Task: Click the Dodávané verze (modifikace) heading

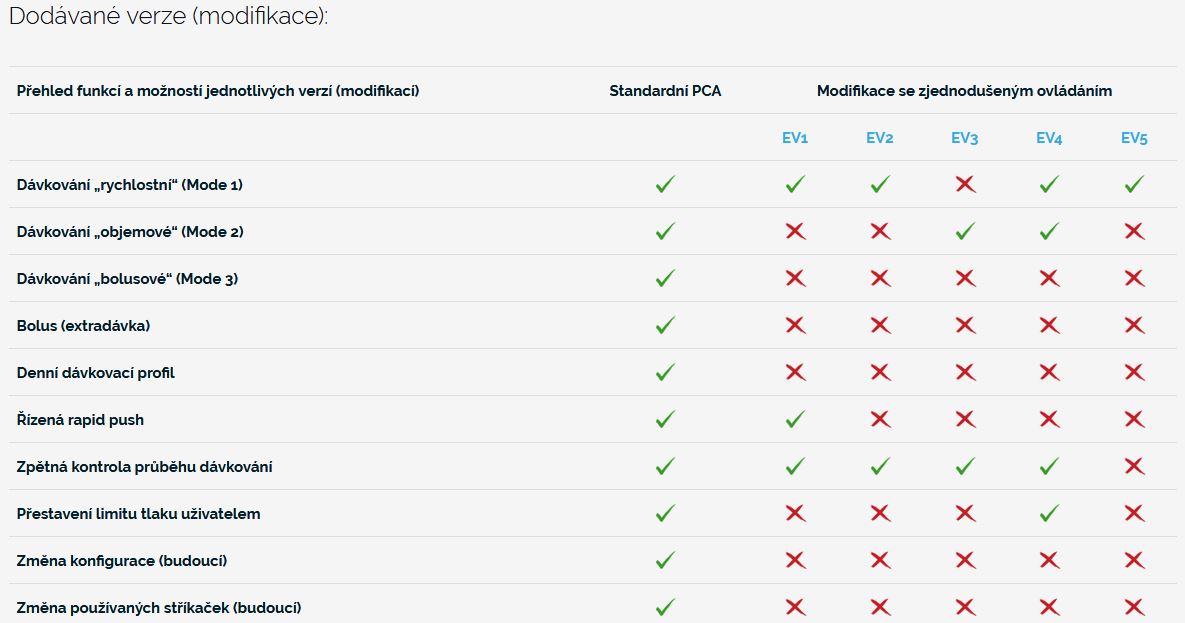Action: (168, 18)
